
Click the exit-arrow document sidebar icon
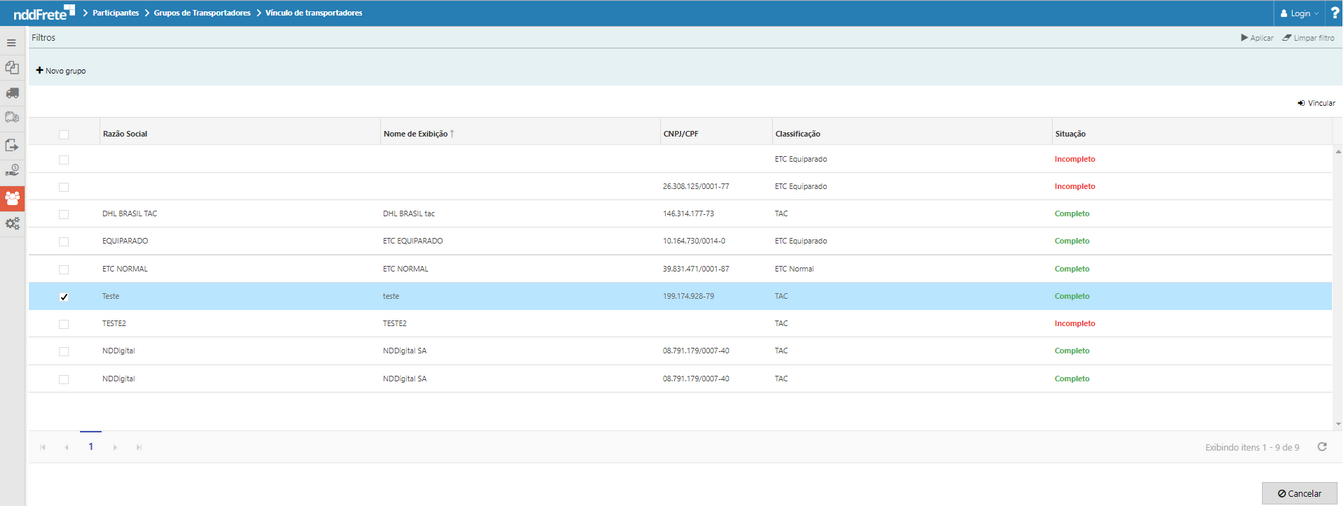coord(12,145)
